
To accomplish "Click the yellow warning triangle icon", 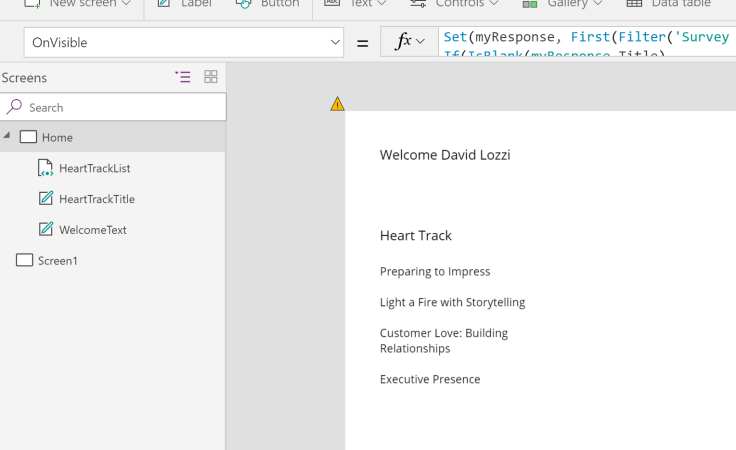I will pyautogui.click(x=337, y=104).
